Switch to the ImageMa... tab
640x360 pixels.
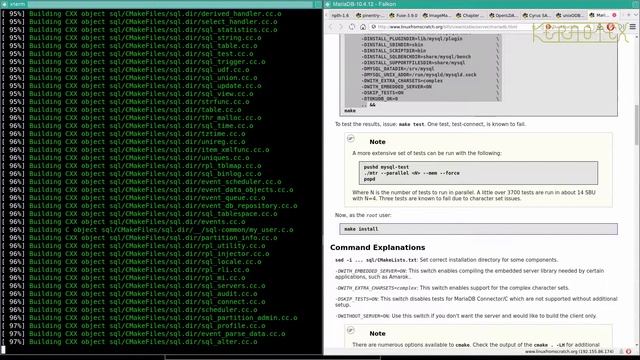coord(436,15)
